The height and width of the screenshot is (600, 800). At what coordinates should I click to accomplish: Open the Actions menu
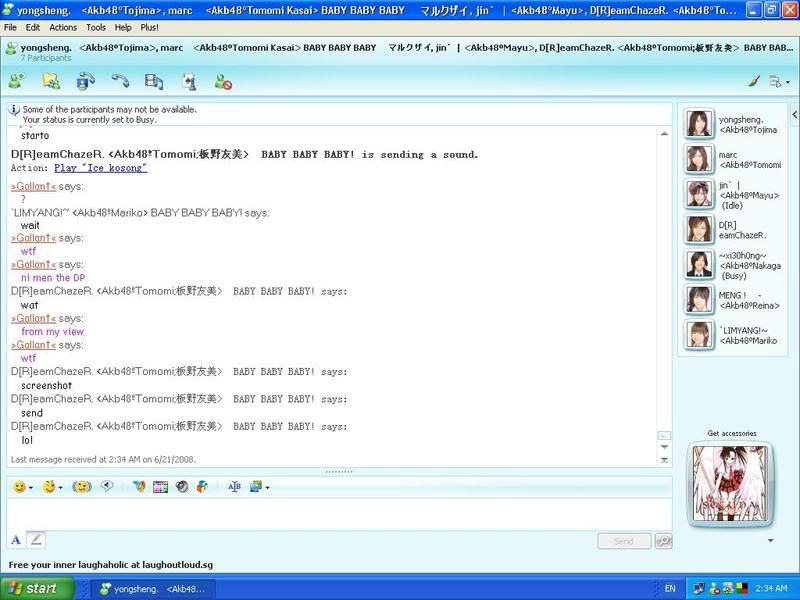[x=63, y=27]
